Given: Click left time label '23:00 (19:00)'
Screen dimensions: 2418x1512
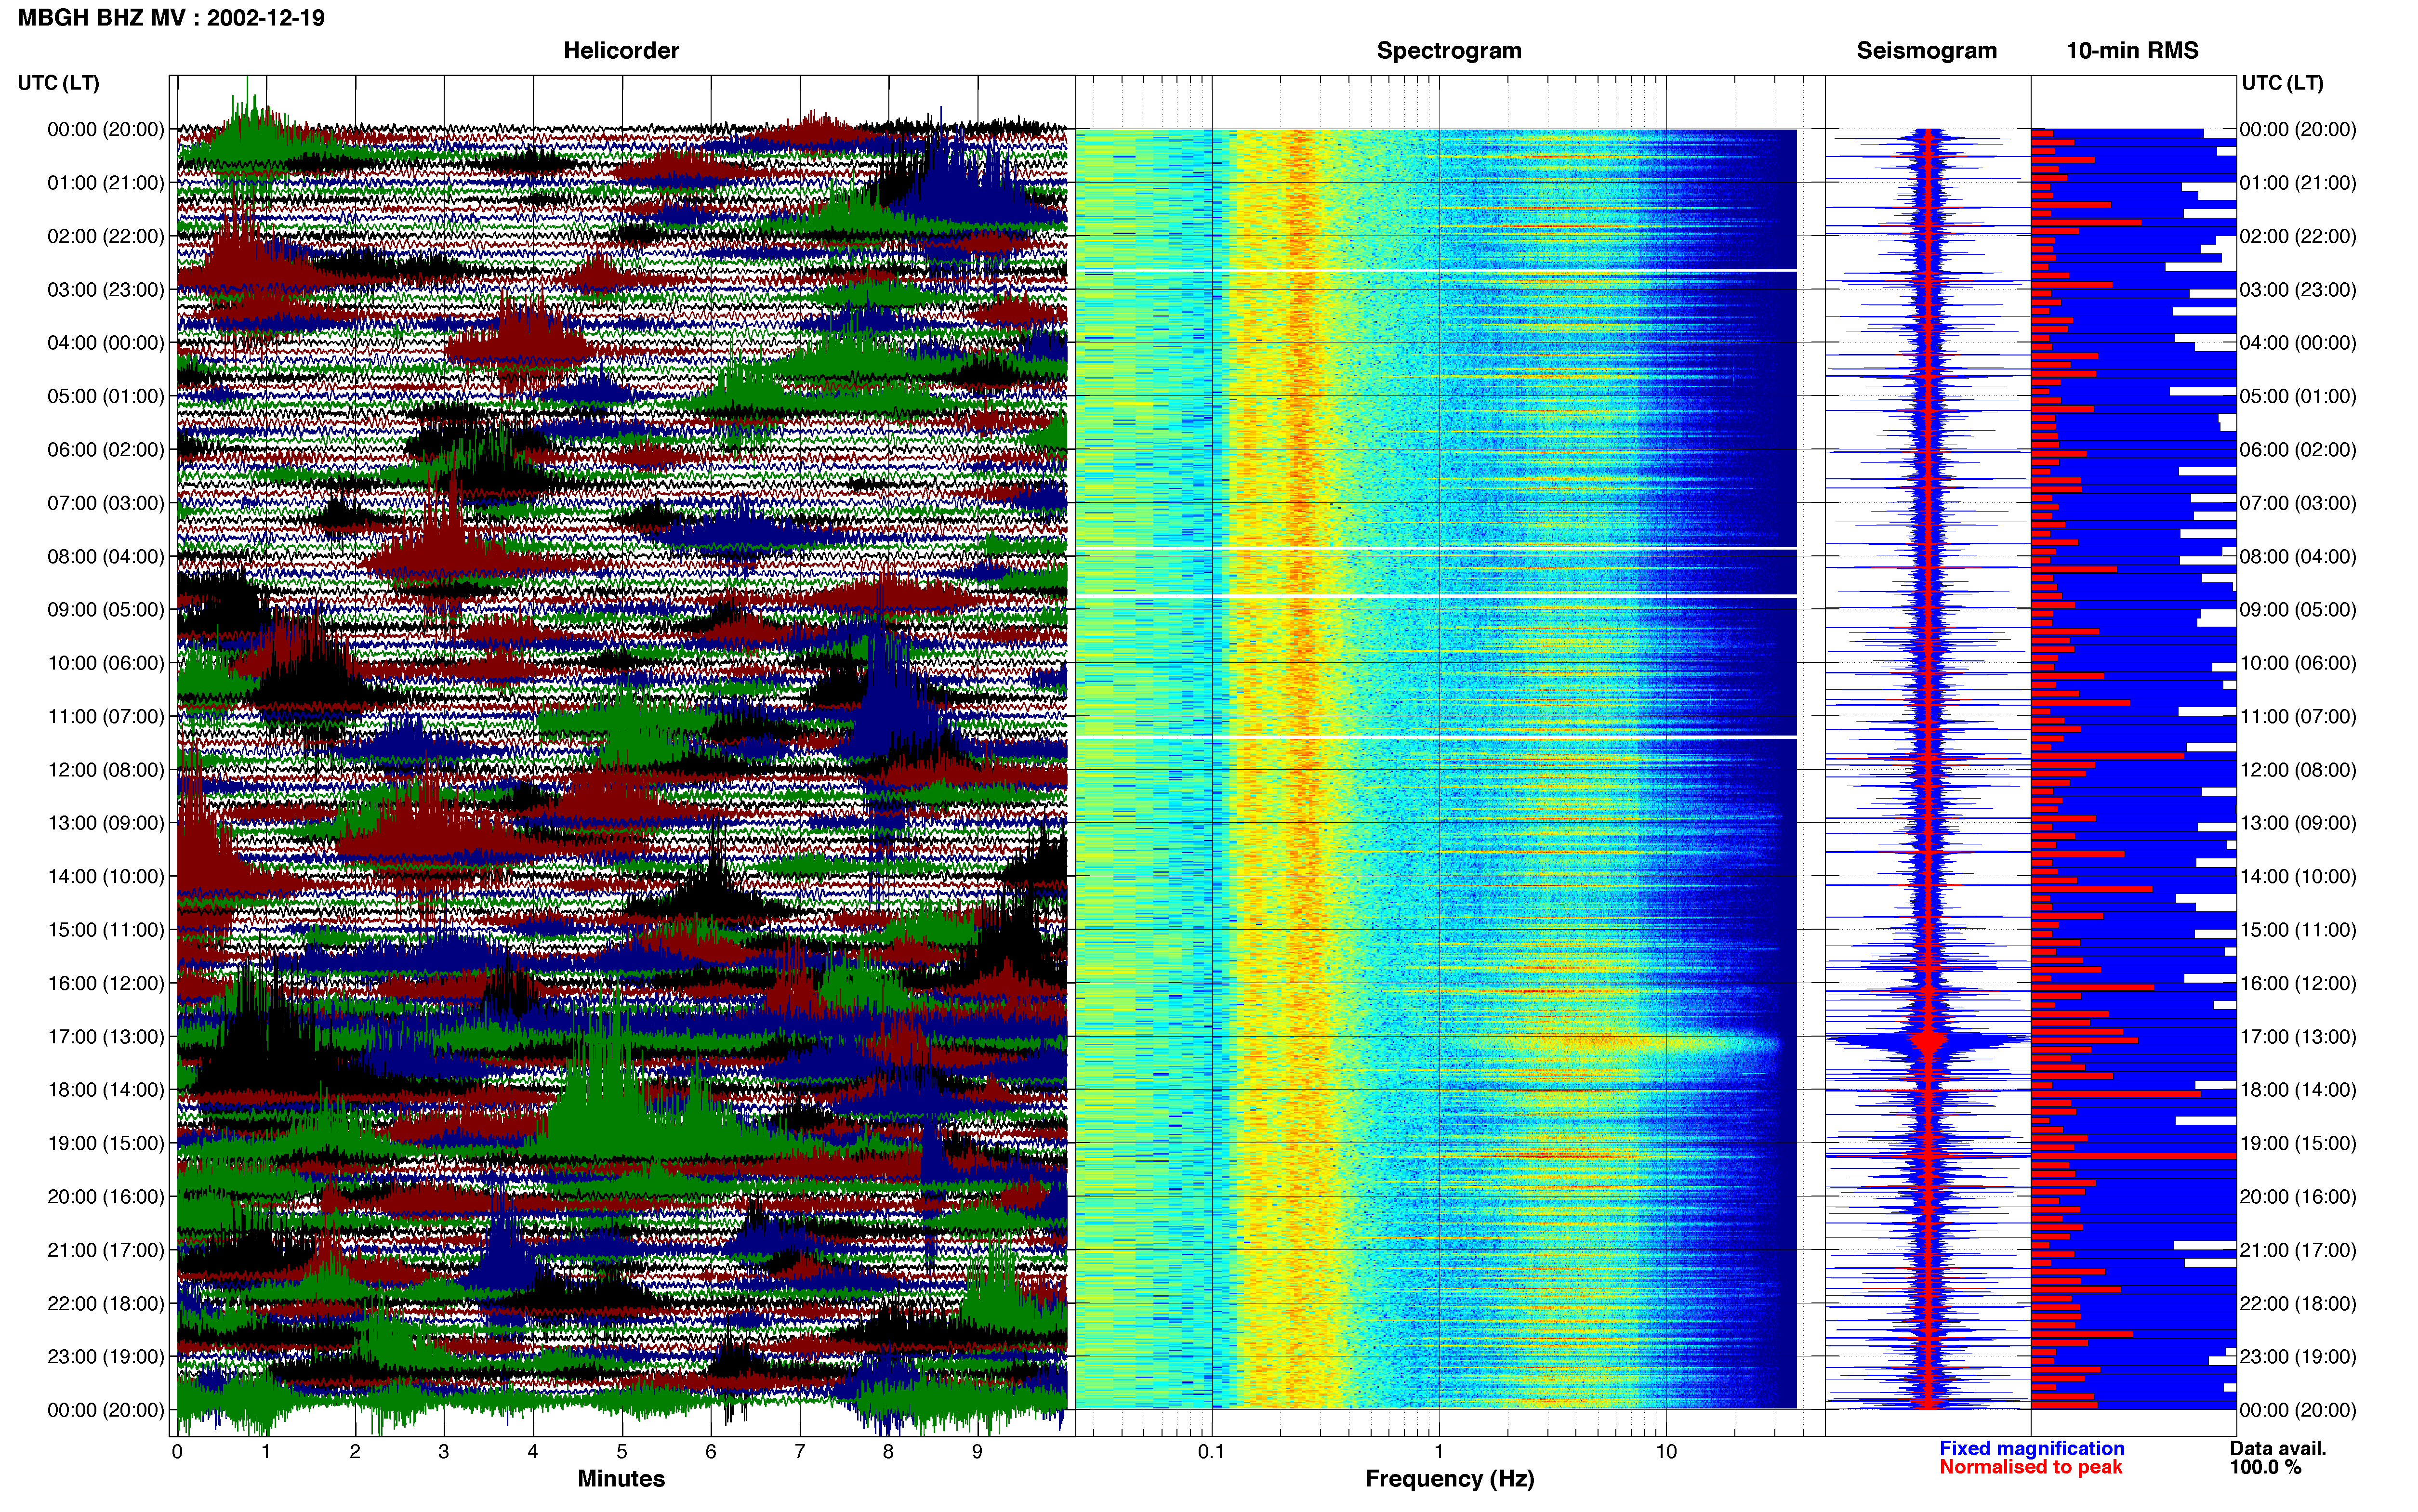Looking at the screenshot, I should [106, 1357].
